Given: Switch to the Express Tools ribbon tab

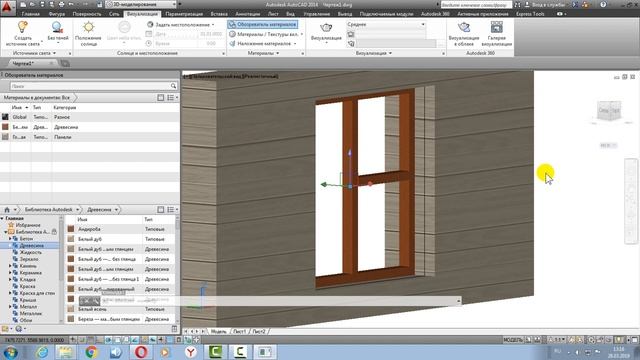Looking at the screenshot, I should point(530,14).
